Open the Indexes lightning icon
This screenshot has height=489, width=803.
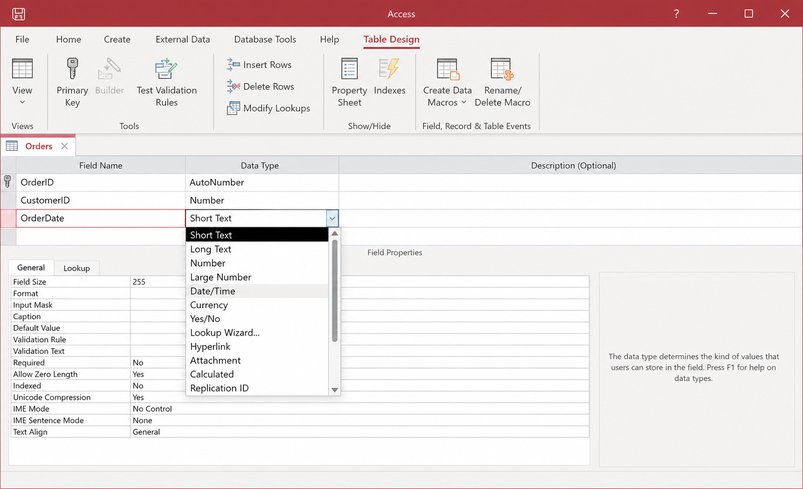pyautogui.click(x=389, y=68)
